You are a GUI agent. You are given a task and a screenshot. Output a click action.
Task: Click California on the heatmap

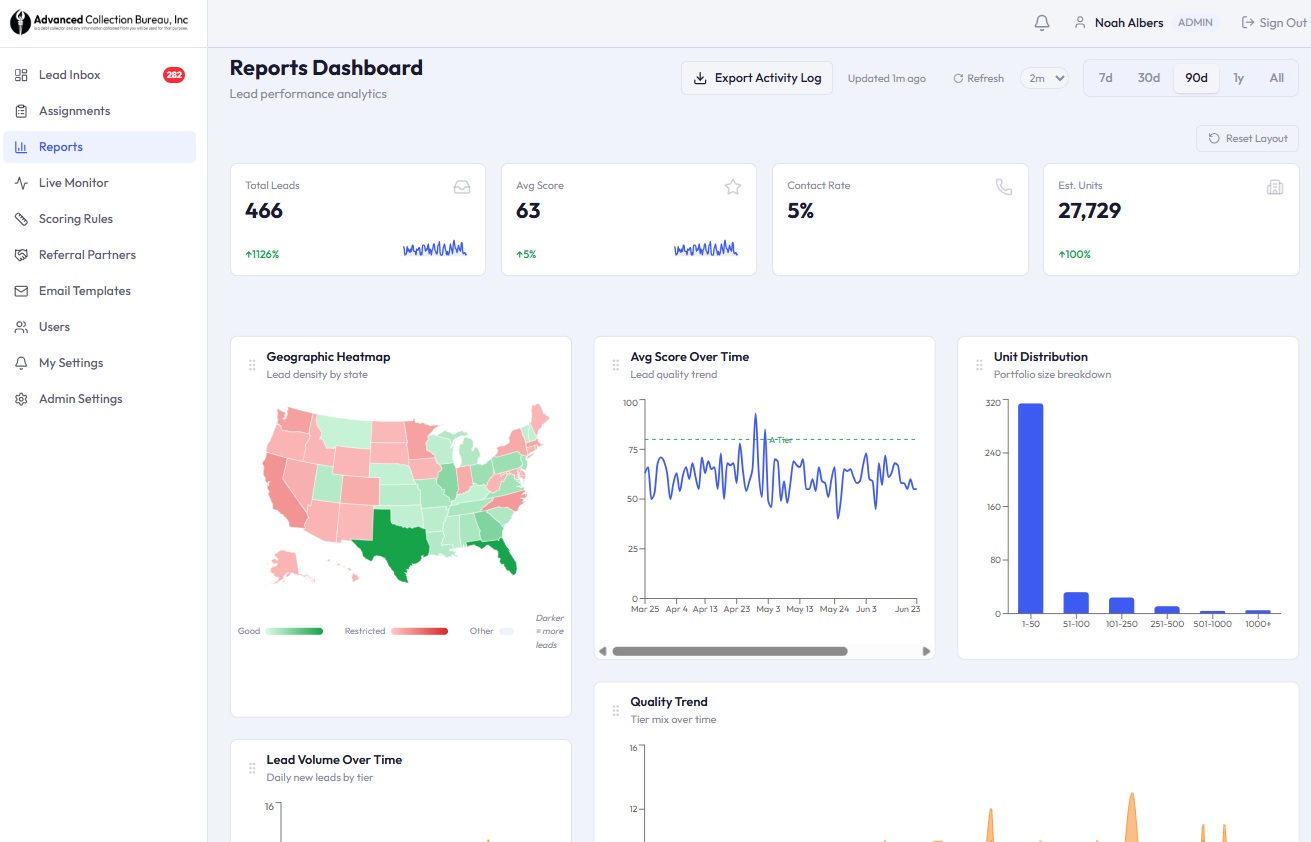279,493
